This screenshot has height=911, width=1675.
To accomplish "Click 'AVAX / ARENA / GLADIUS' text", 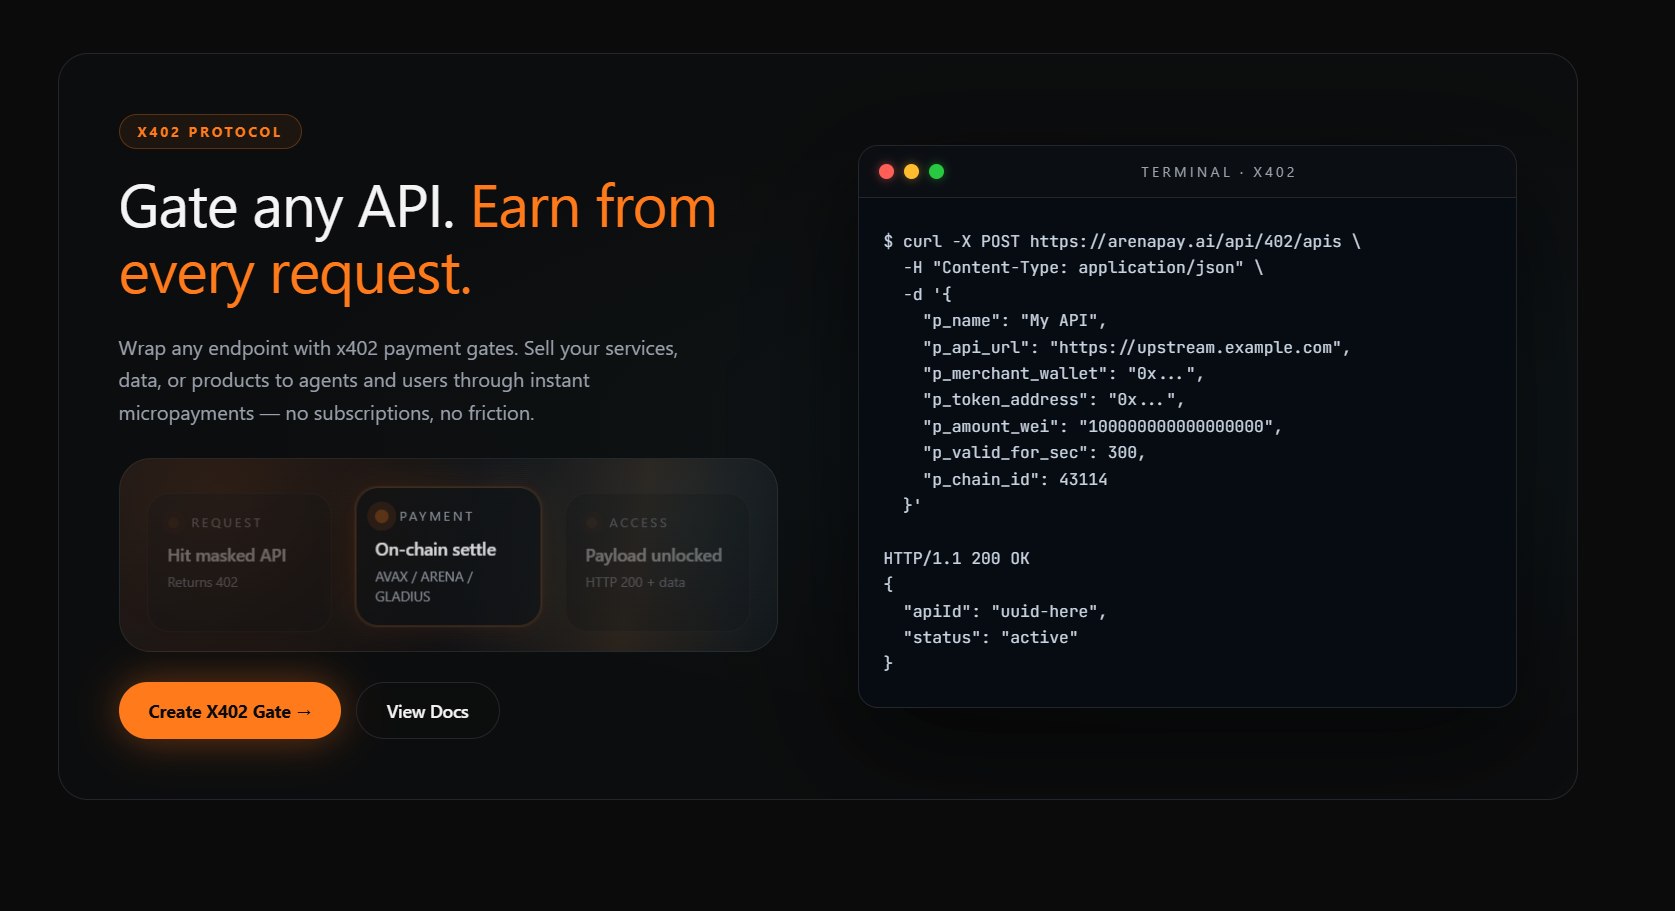I will pyautogui.click(x=424, y=586).
